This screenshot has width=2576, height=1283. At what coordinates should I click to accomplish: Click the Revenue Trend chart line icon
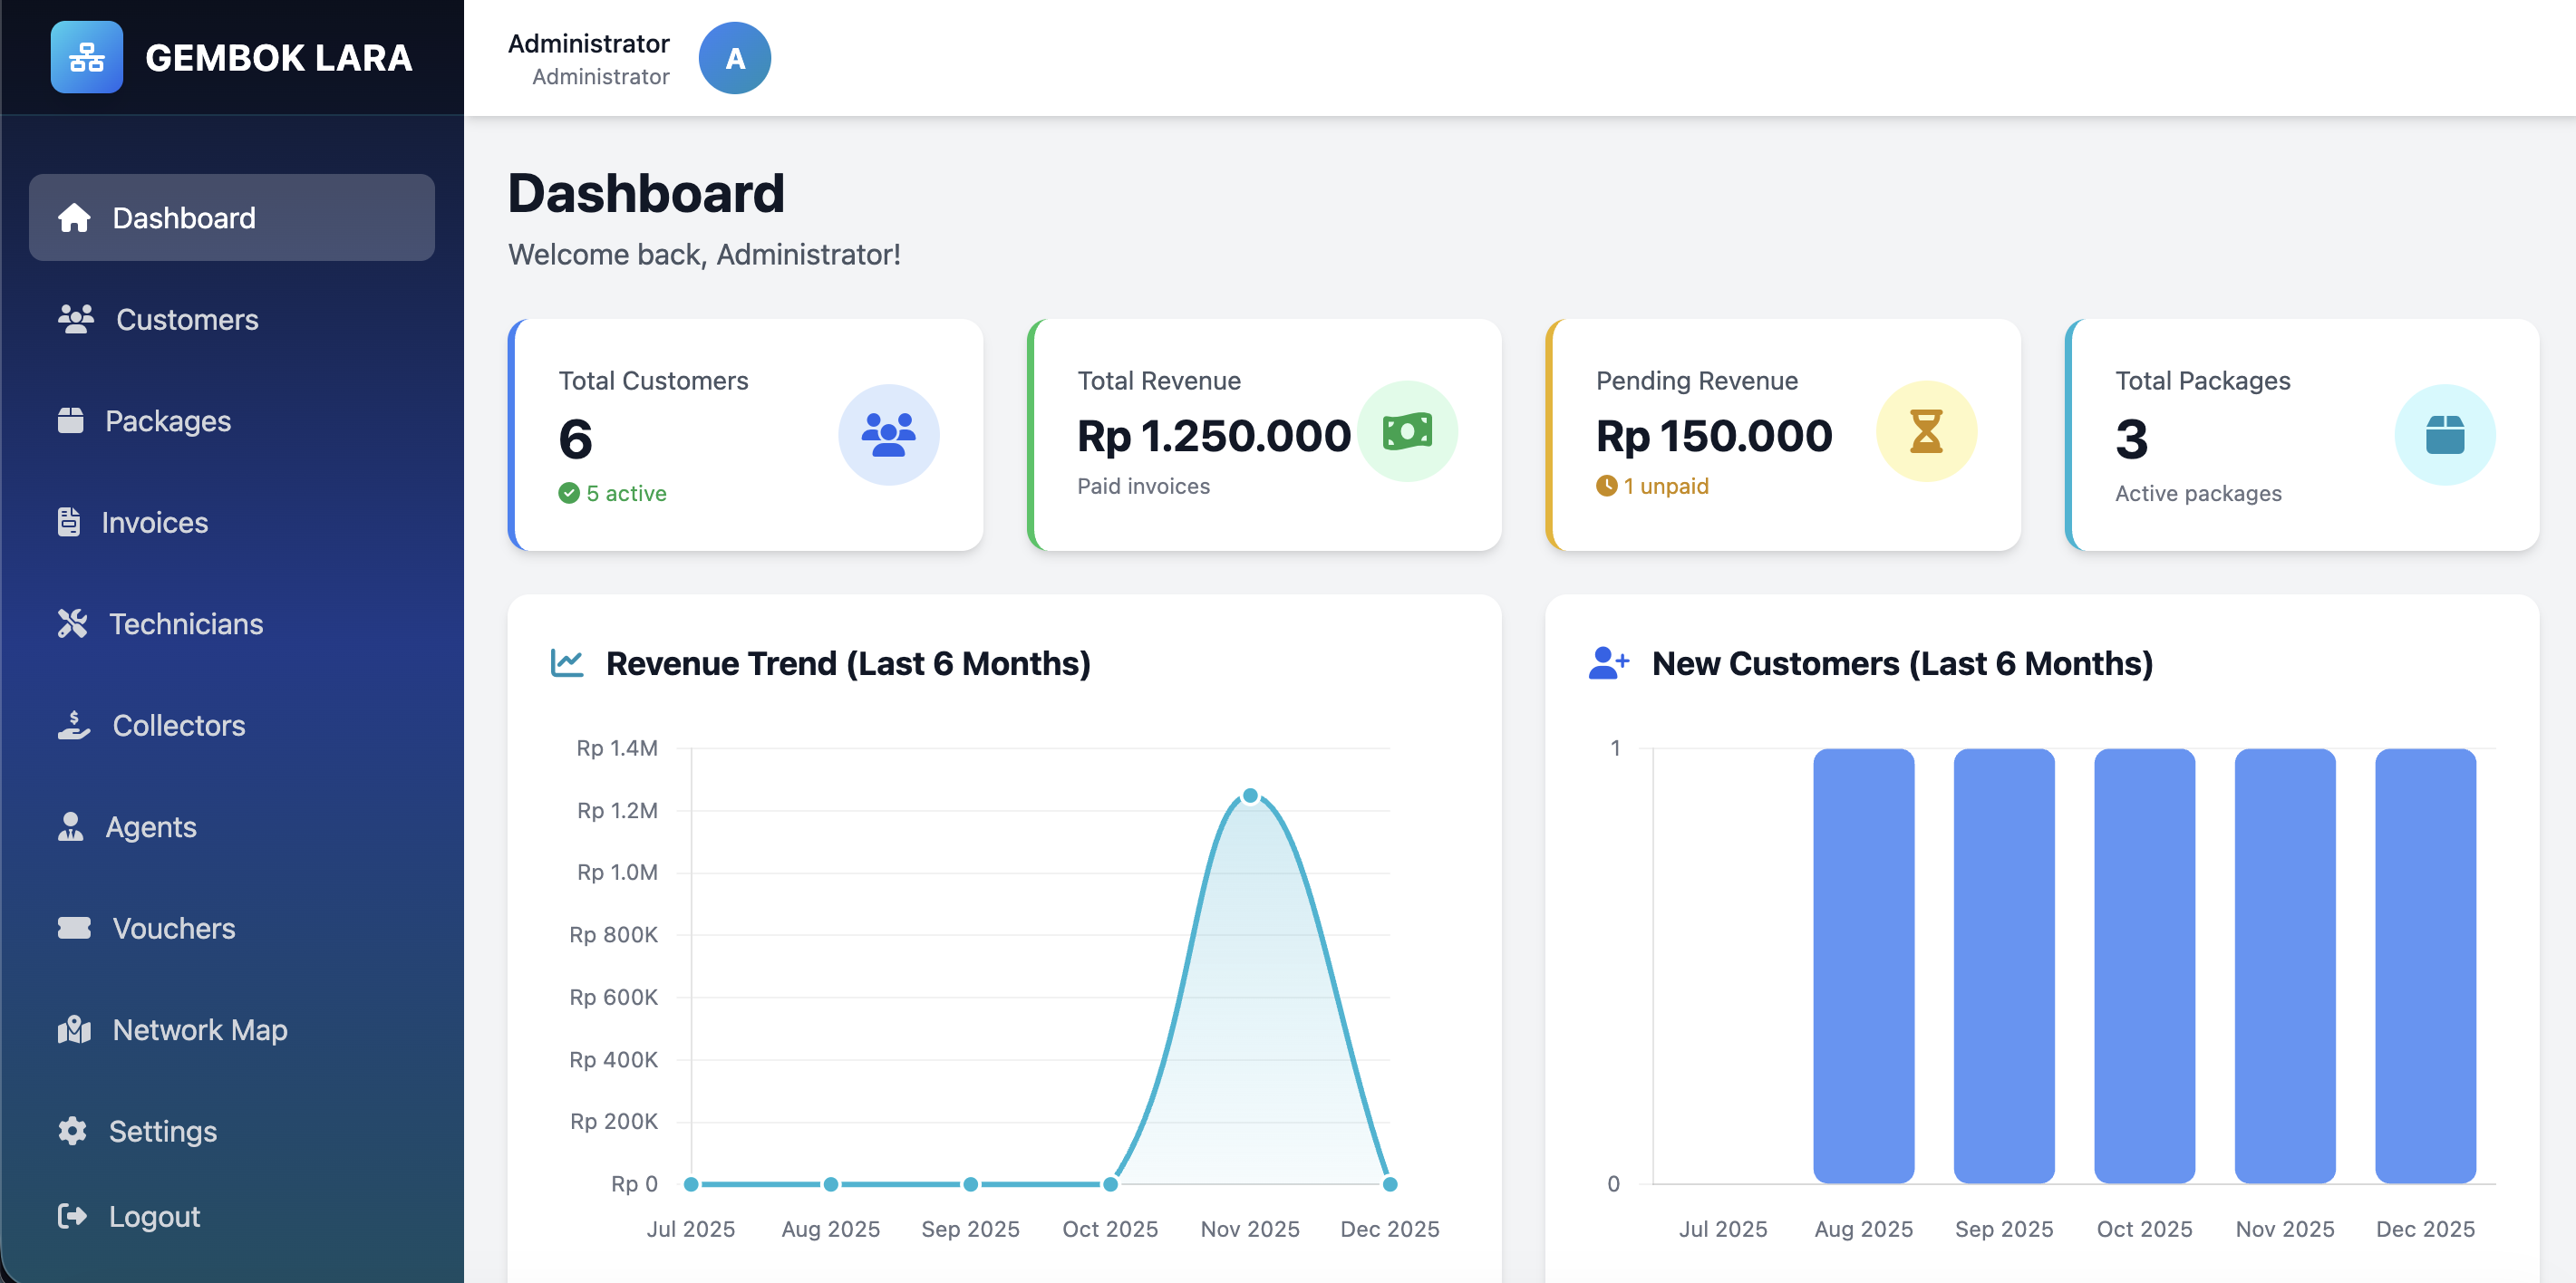[567, 663]
